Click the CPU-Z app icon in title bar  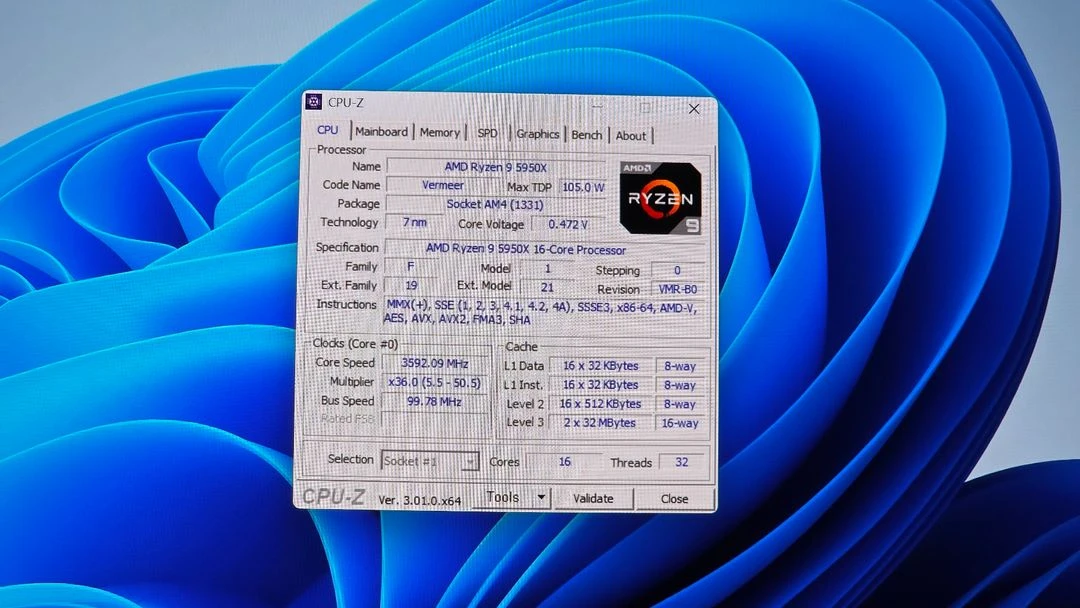coord(313,101)
